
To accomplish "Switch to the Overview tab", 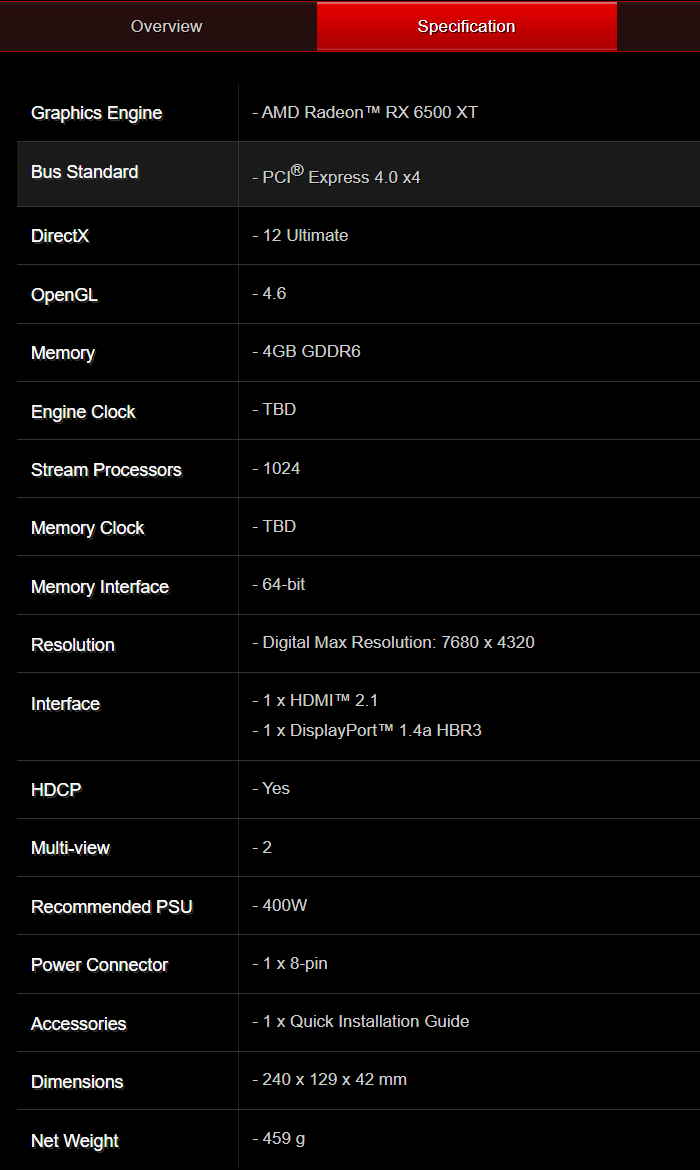I will click(x=166, y=26).
